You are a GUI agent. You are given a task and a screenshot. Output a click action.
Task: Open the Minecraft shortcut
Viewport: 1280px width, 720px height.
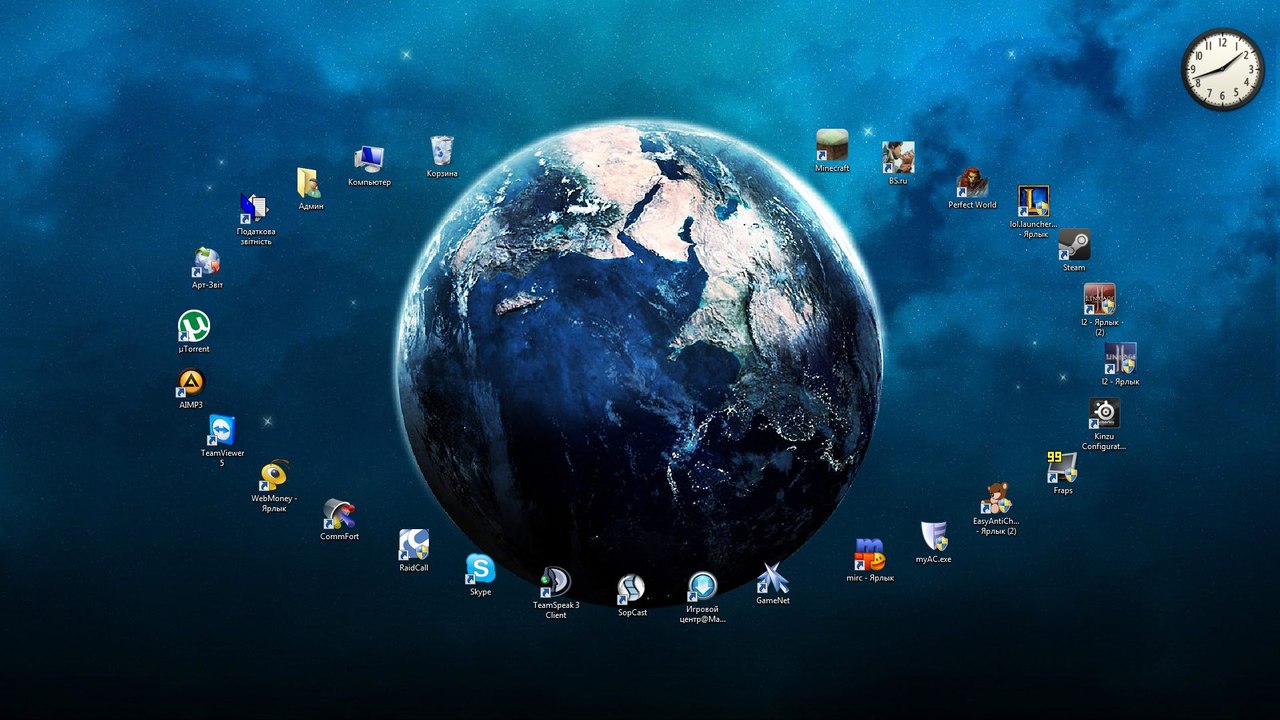click(832, 146)
